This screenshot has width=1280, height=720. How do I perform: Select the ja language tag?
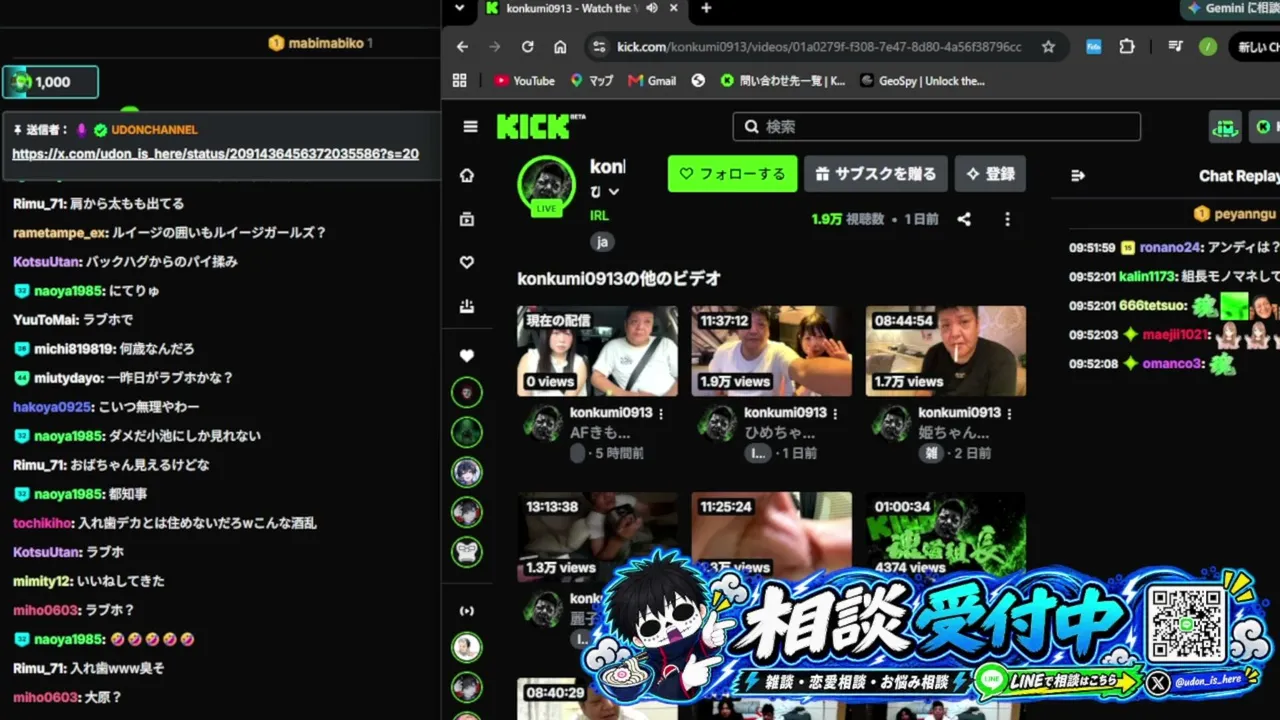click(x=602, y=241)
